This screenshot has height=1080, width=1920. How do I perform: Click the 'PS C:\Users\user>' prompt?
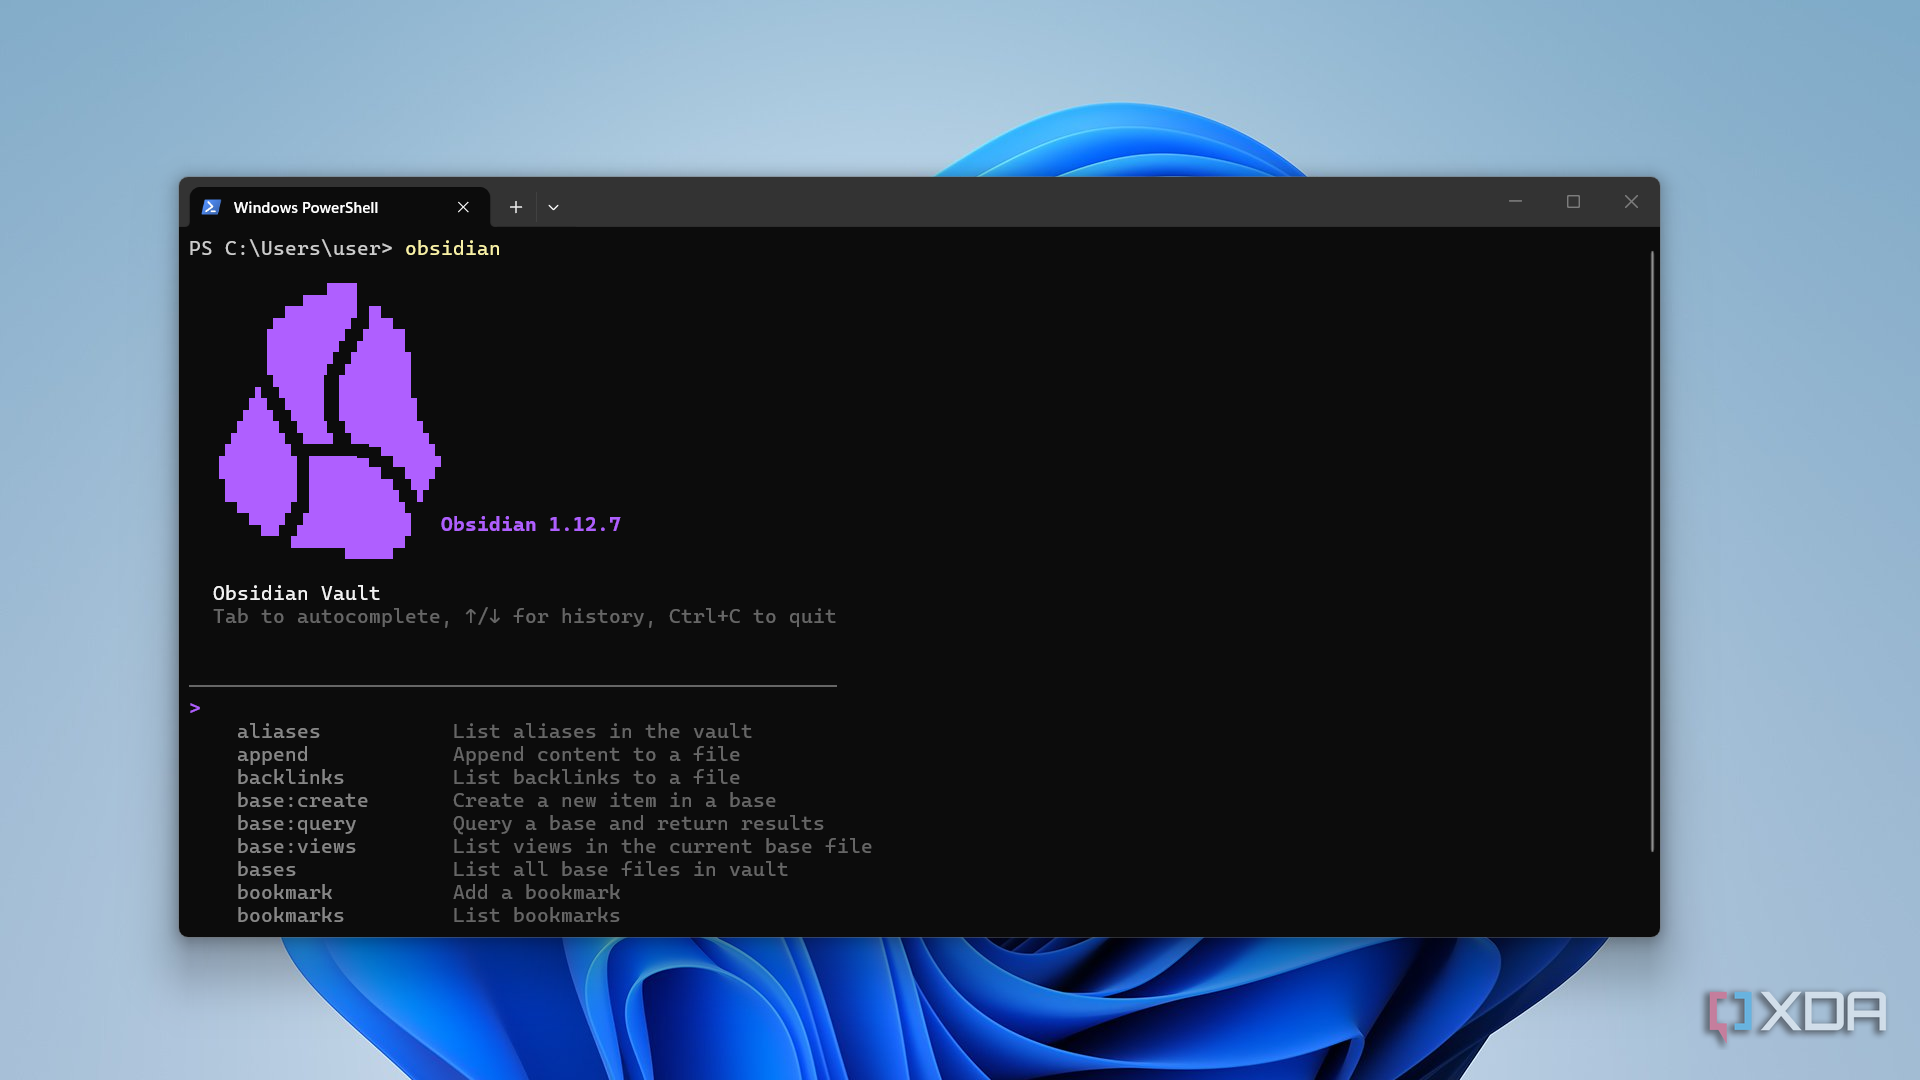click(x=290, y=248)
